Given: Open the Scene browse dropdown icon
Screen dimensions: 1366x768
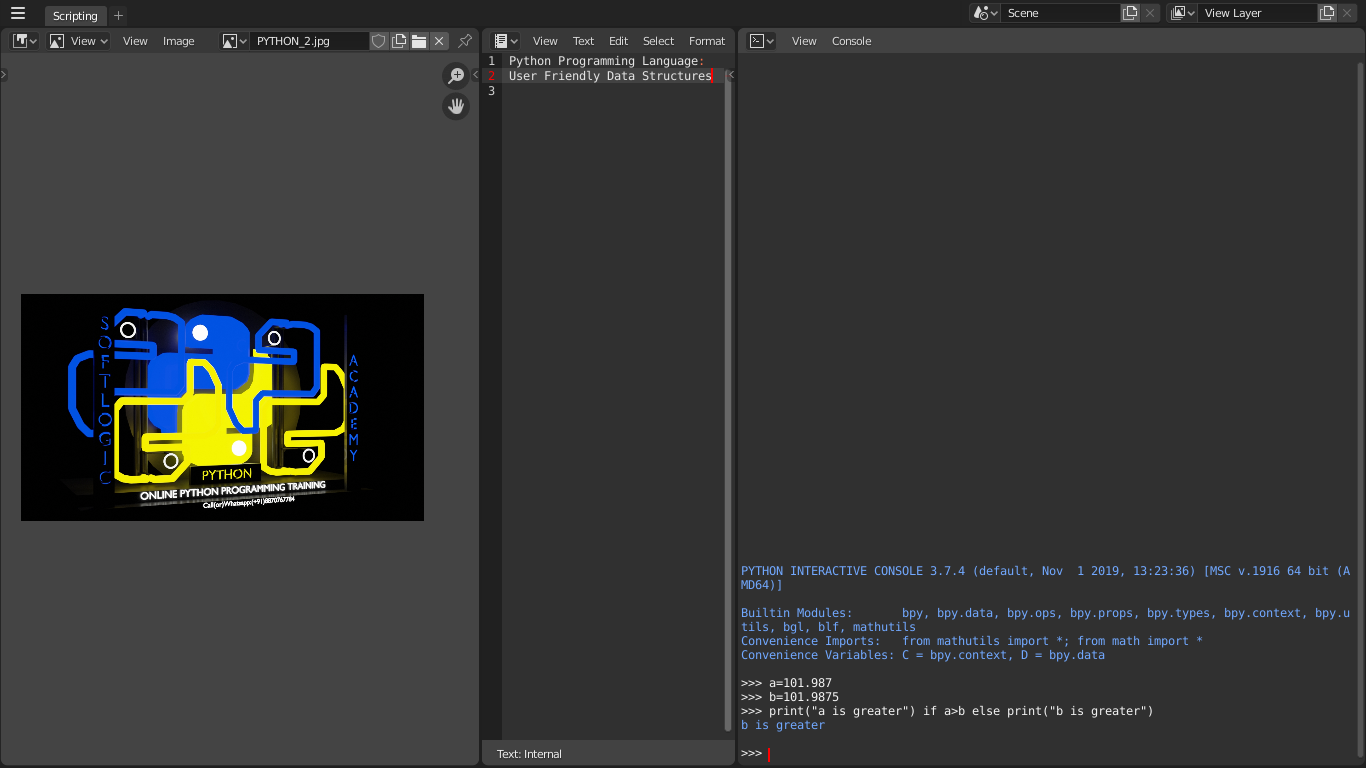Looking at the screenshot, I should coord(986,13).
